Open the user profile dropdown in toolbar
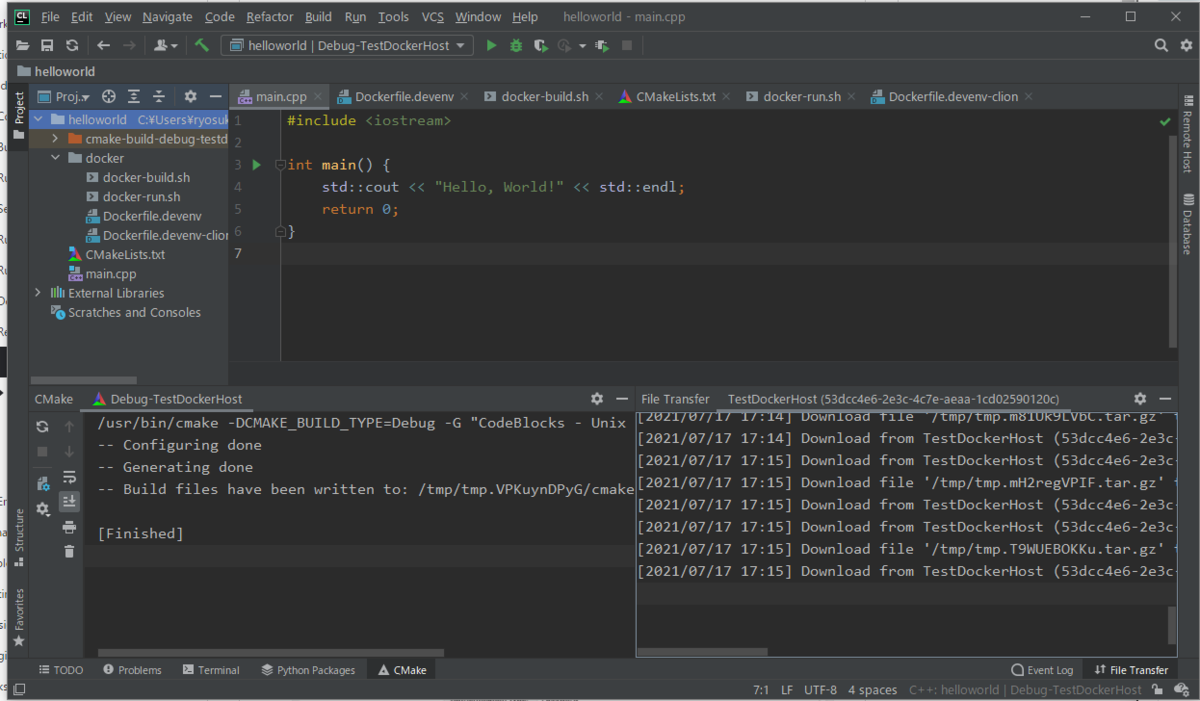 pyautogui.click(x=166, y=45)
